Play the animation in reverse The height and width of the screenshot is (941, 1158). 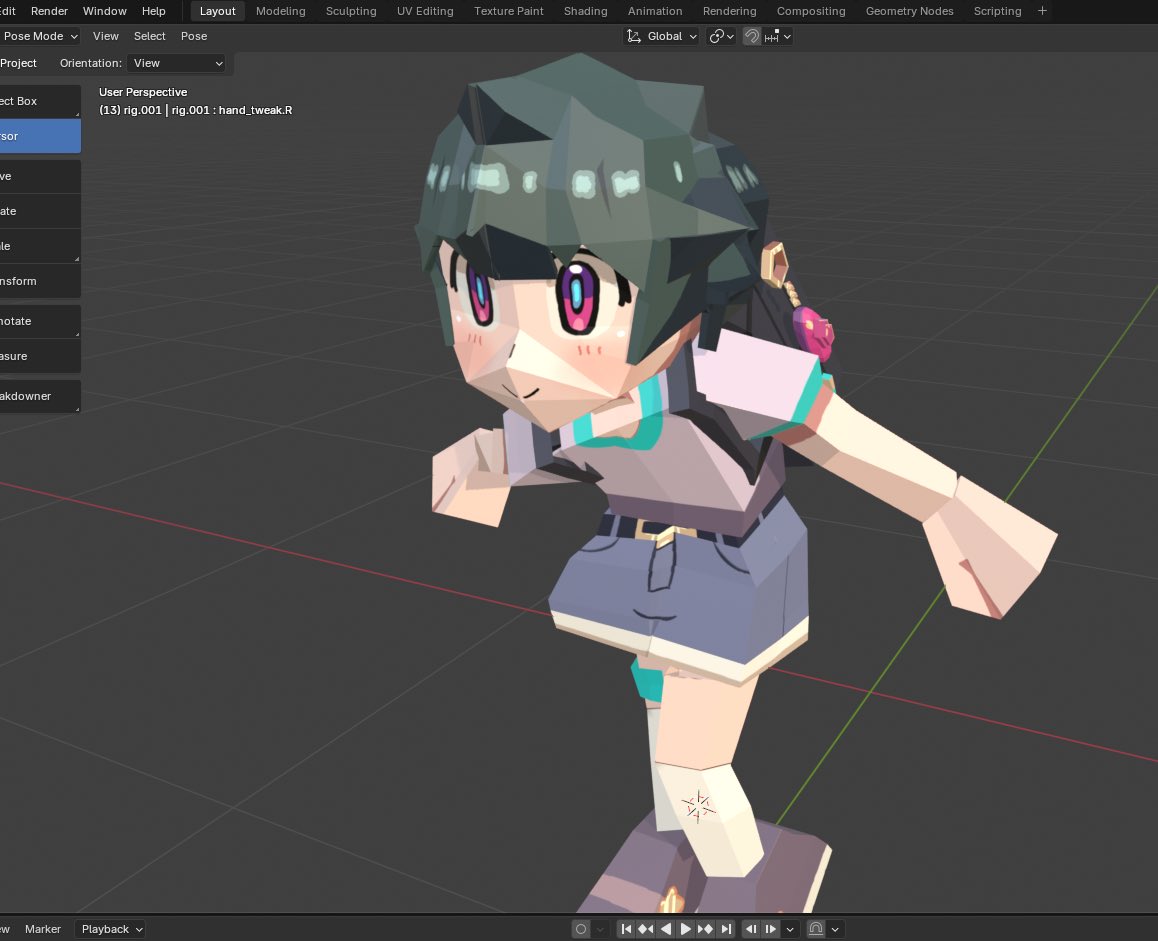click(x=665, y=929)
